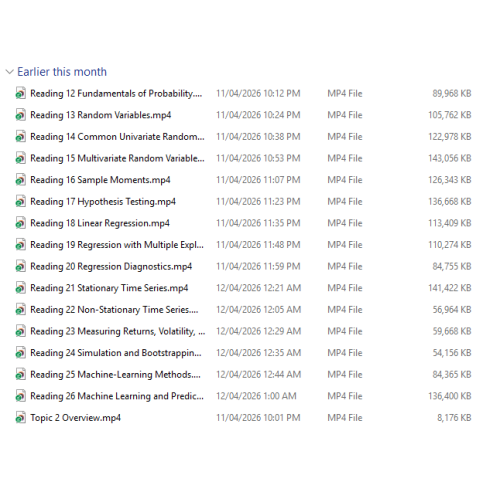Screen dimensions: 500x500
Task: Click the icon of Reading 26 Machine Learning and Predic
Action: point(20,396)
